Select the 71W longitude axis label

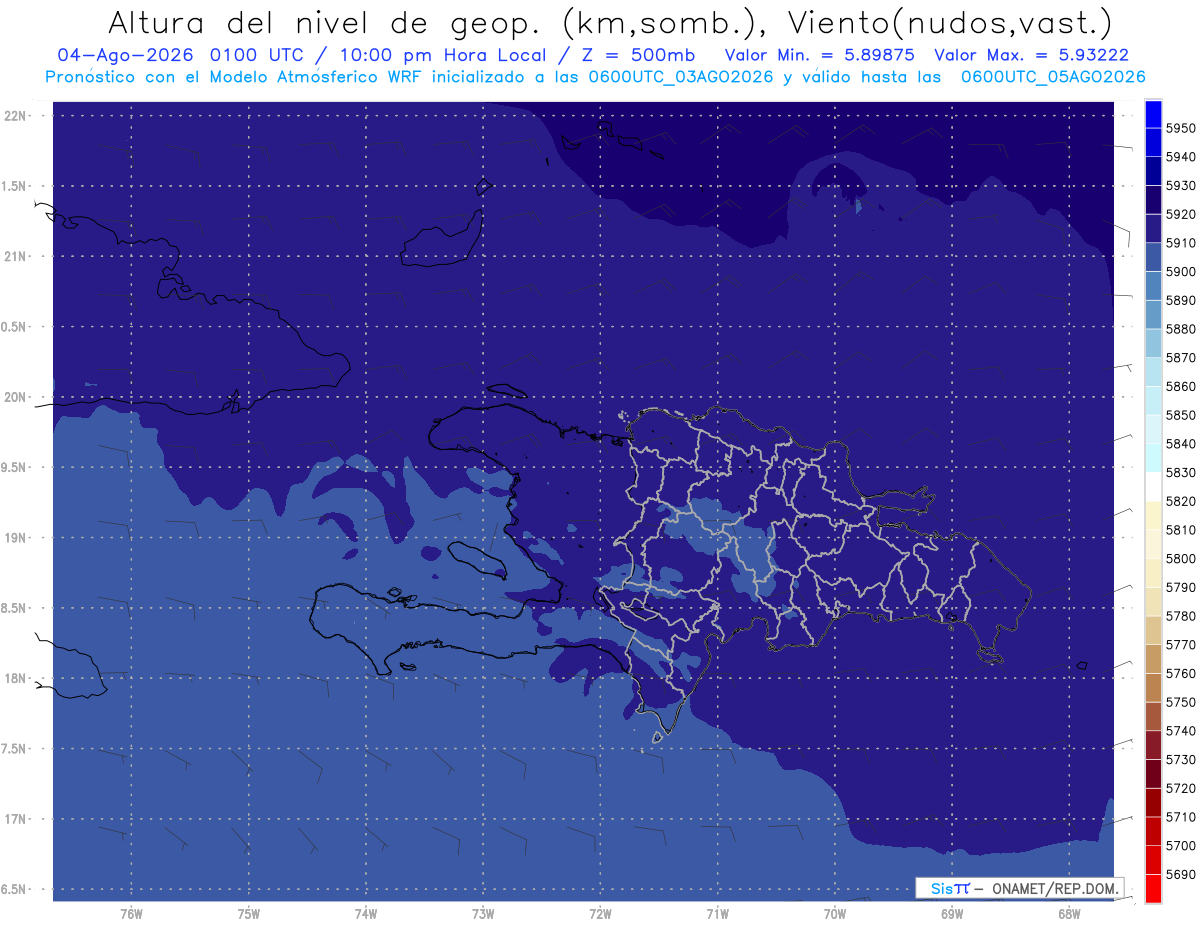717,913
